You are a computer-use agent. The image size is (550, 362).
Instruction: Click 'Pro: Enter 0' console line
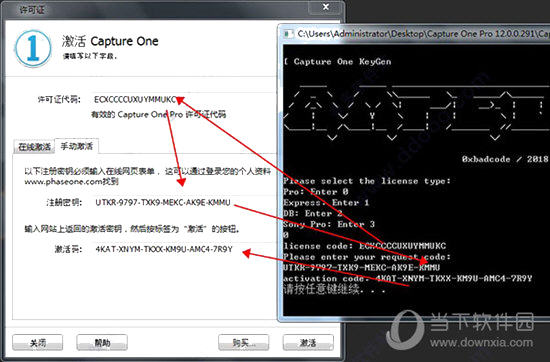[x=316, y=192]
